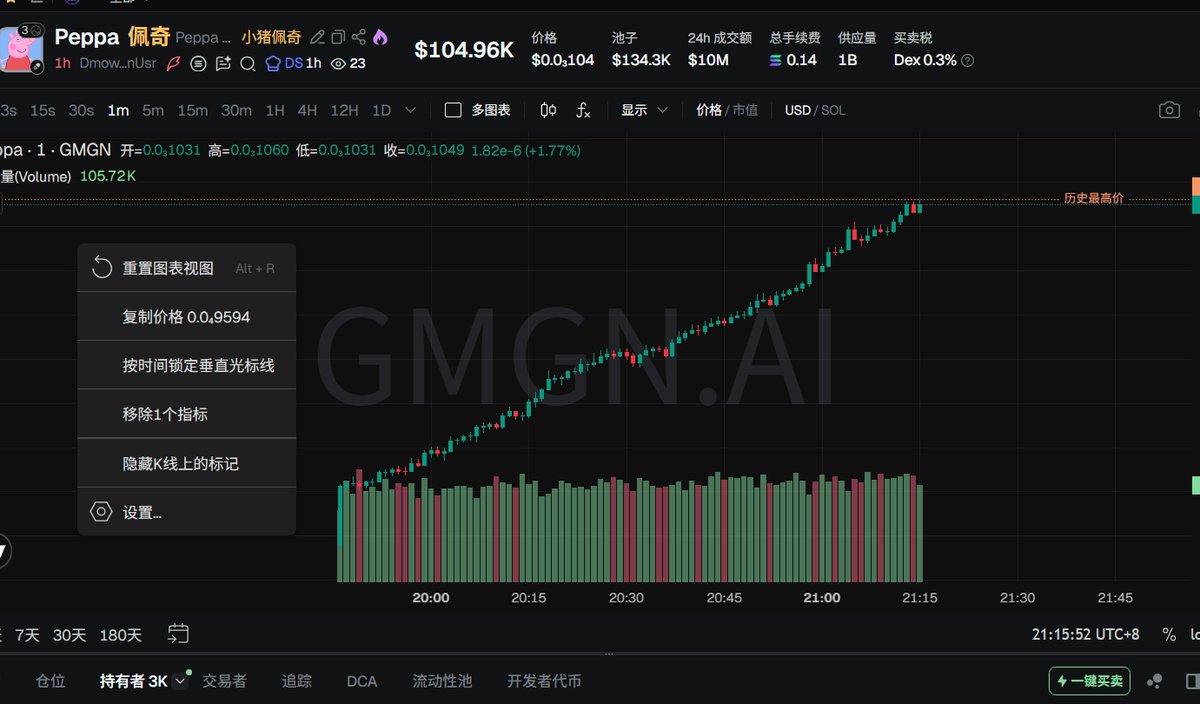This screenshot has height=704, width=1200.
Task: Switch chart to 市值 mode
Action: click(x=746, y=110)
